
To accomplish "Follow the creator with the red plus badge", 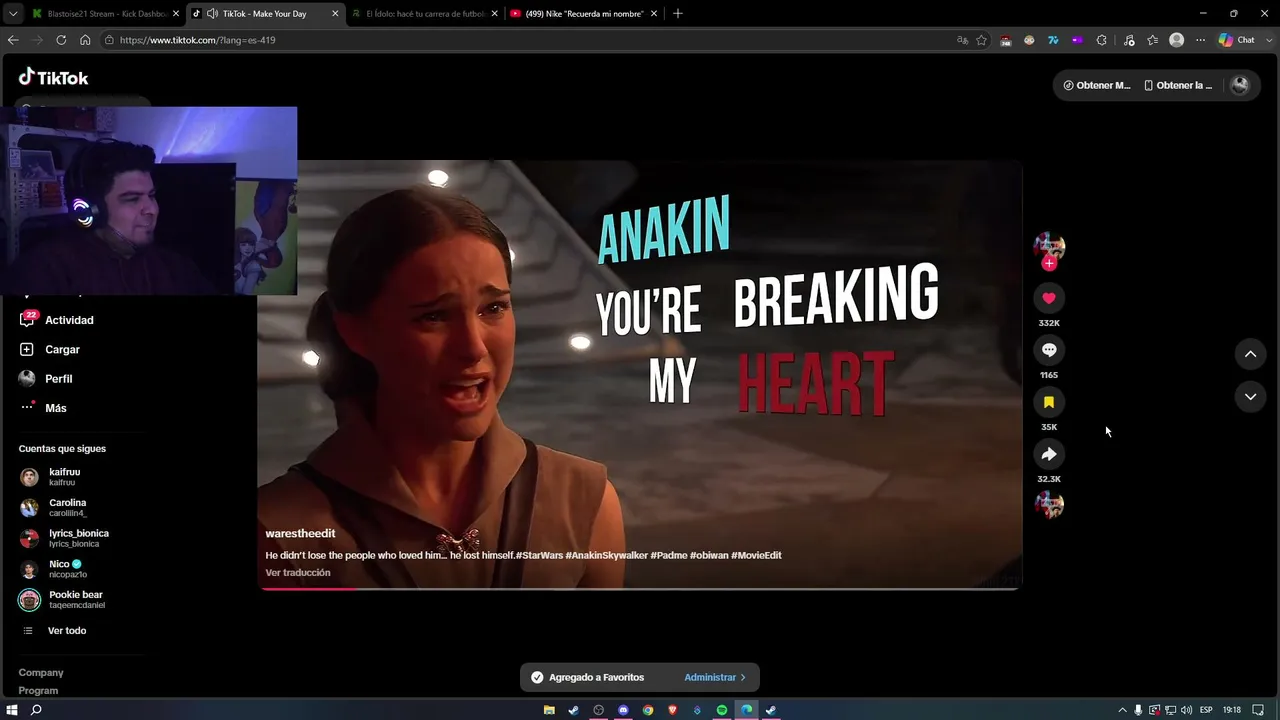I will click(x=1049, y=263).
